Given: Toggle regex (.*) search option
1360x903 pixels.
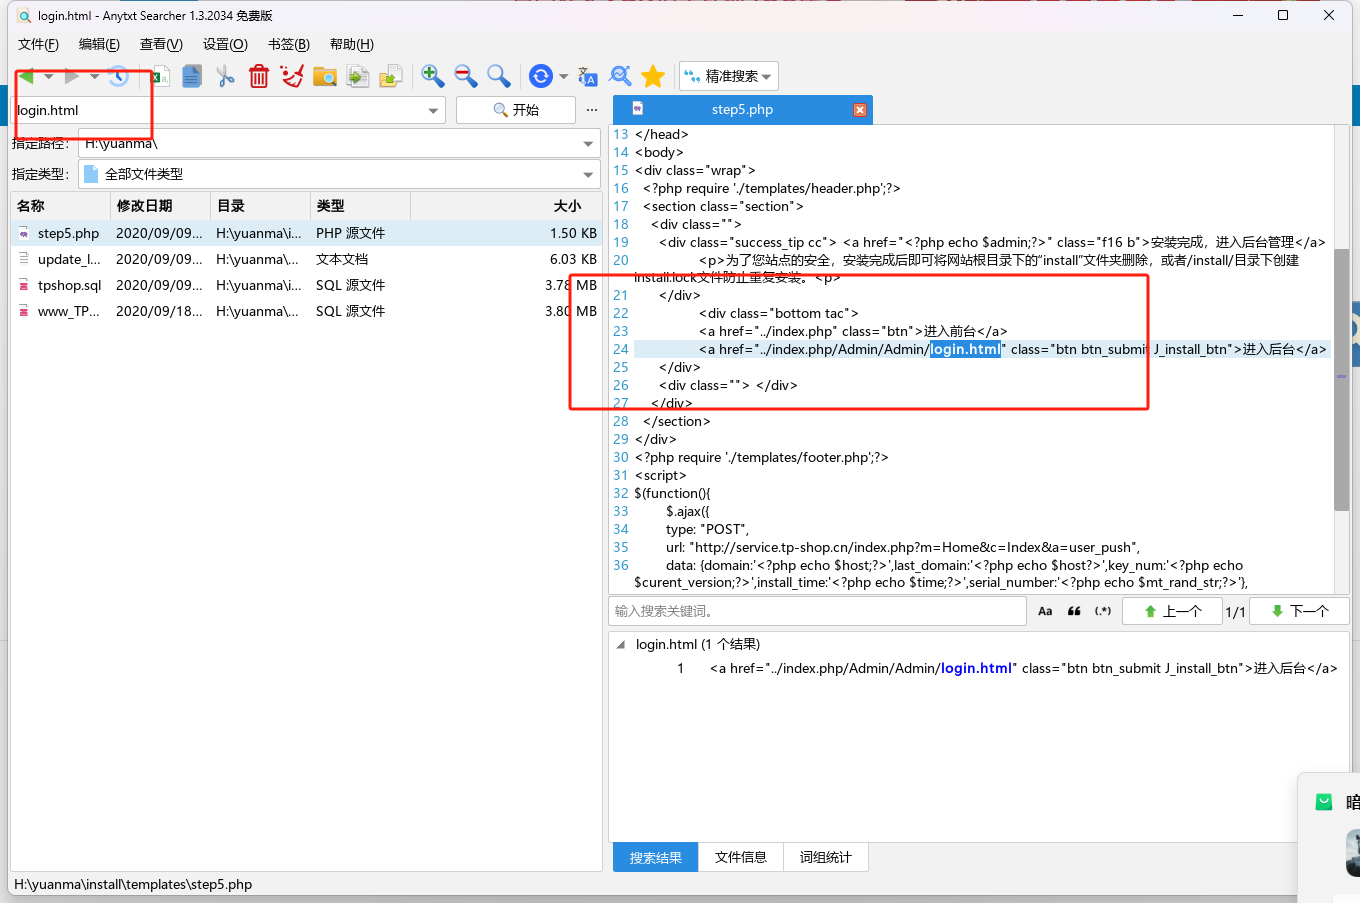Looking at the screenshot, I should [x=1103, y=611].
